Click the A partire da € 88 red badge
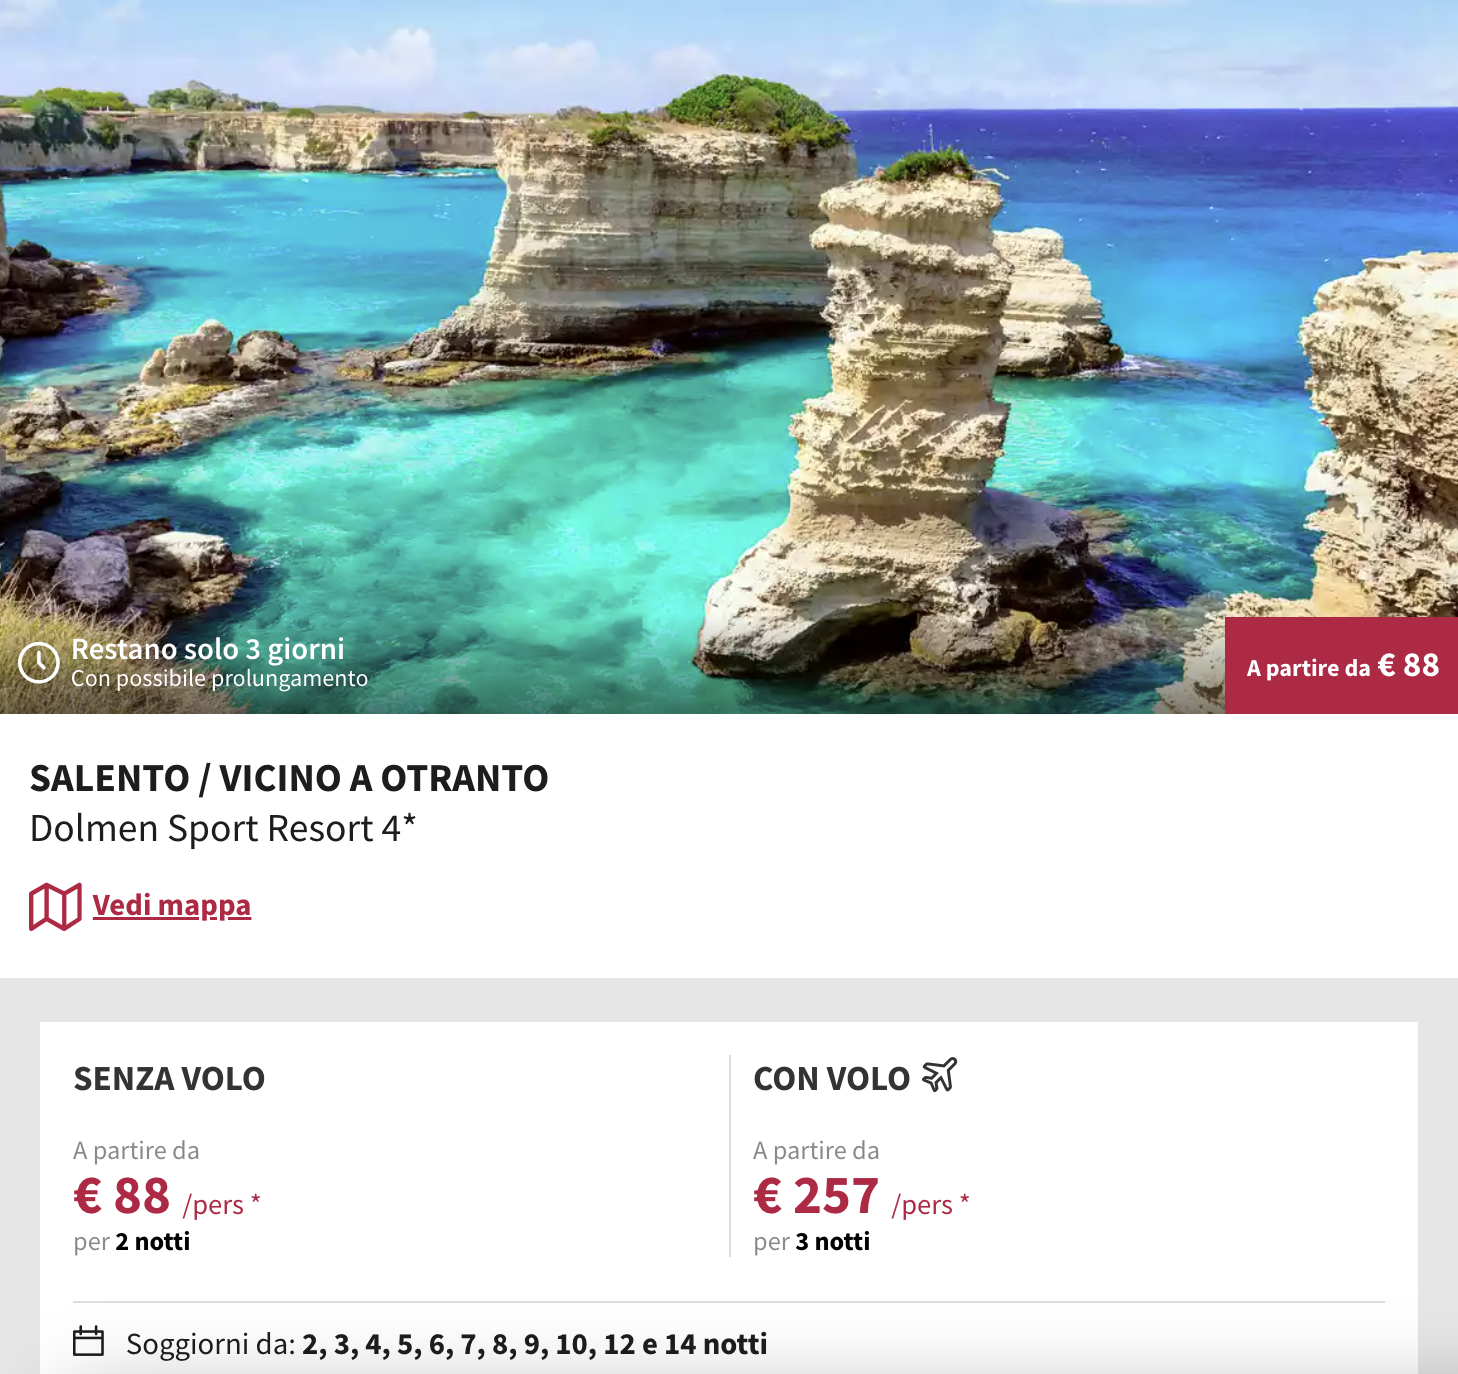Screen dimensions: 1458x1374 coord(1341,666)
